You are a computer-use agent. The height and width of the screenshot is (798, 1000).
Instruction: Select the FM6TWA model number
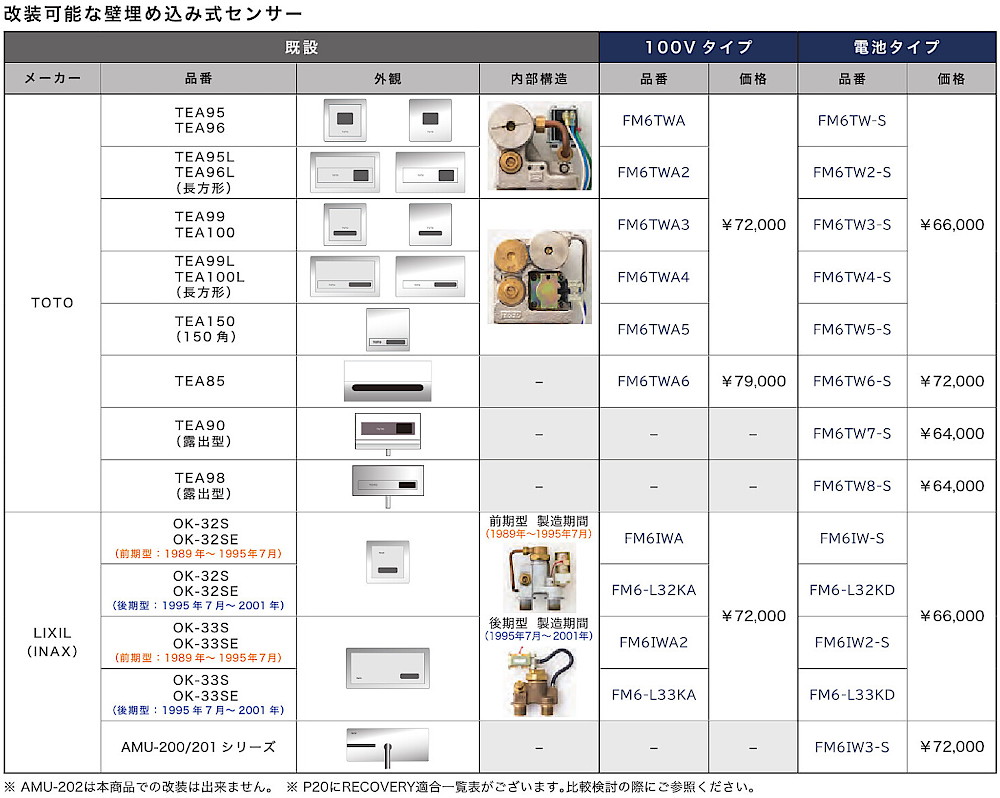click(x=653, y=120)
